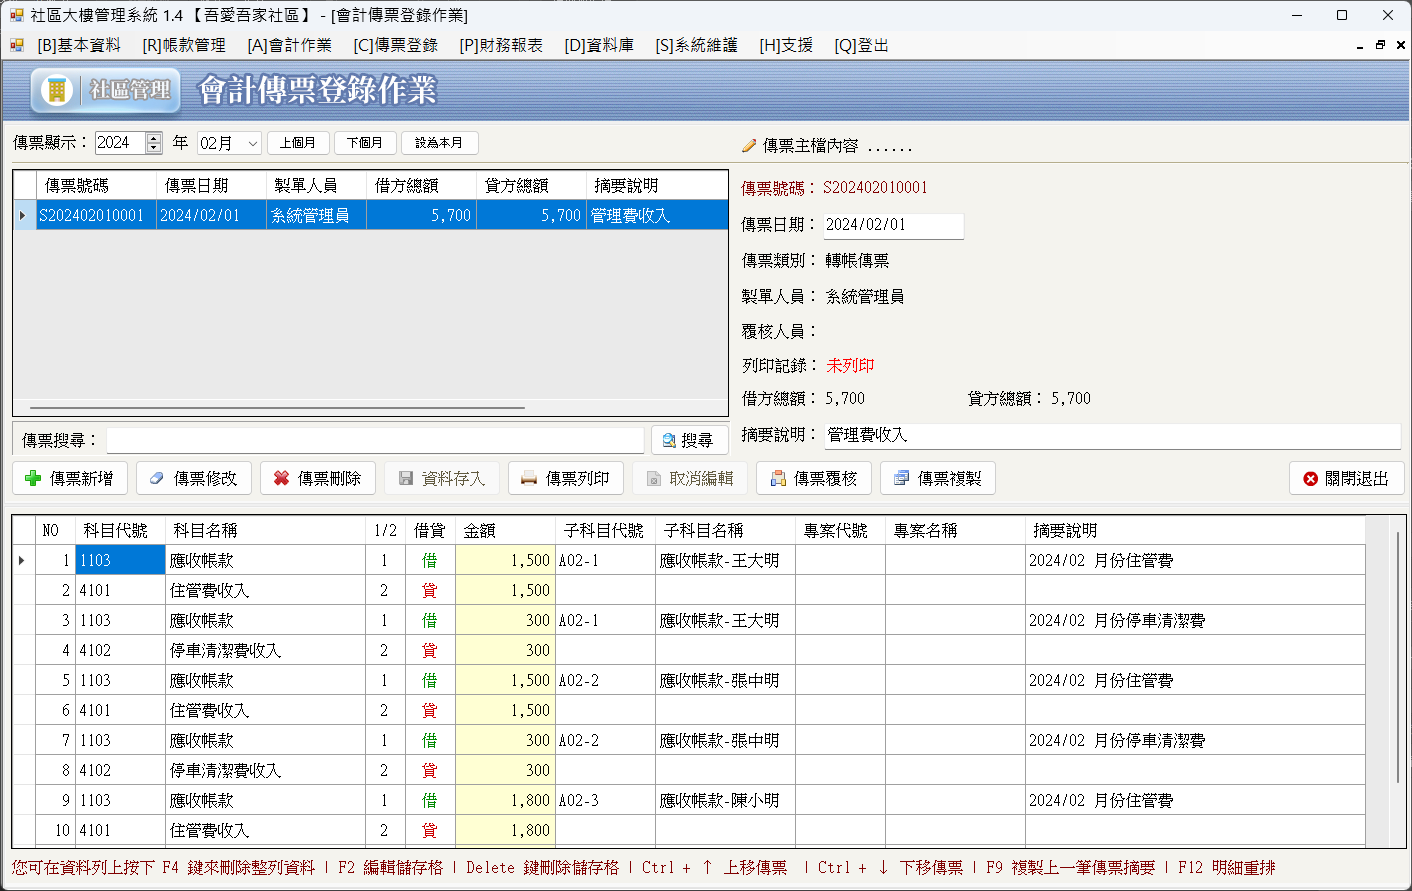Click the vertical scrollbar of detail grid
The width and height of the screenshot is (1412, 891).
pos(1397,657)
